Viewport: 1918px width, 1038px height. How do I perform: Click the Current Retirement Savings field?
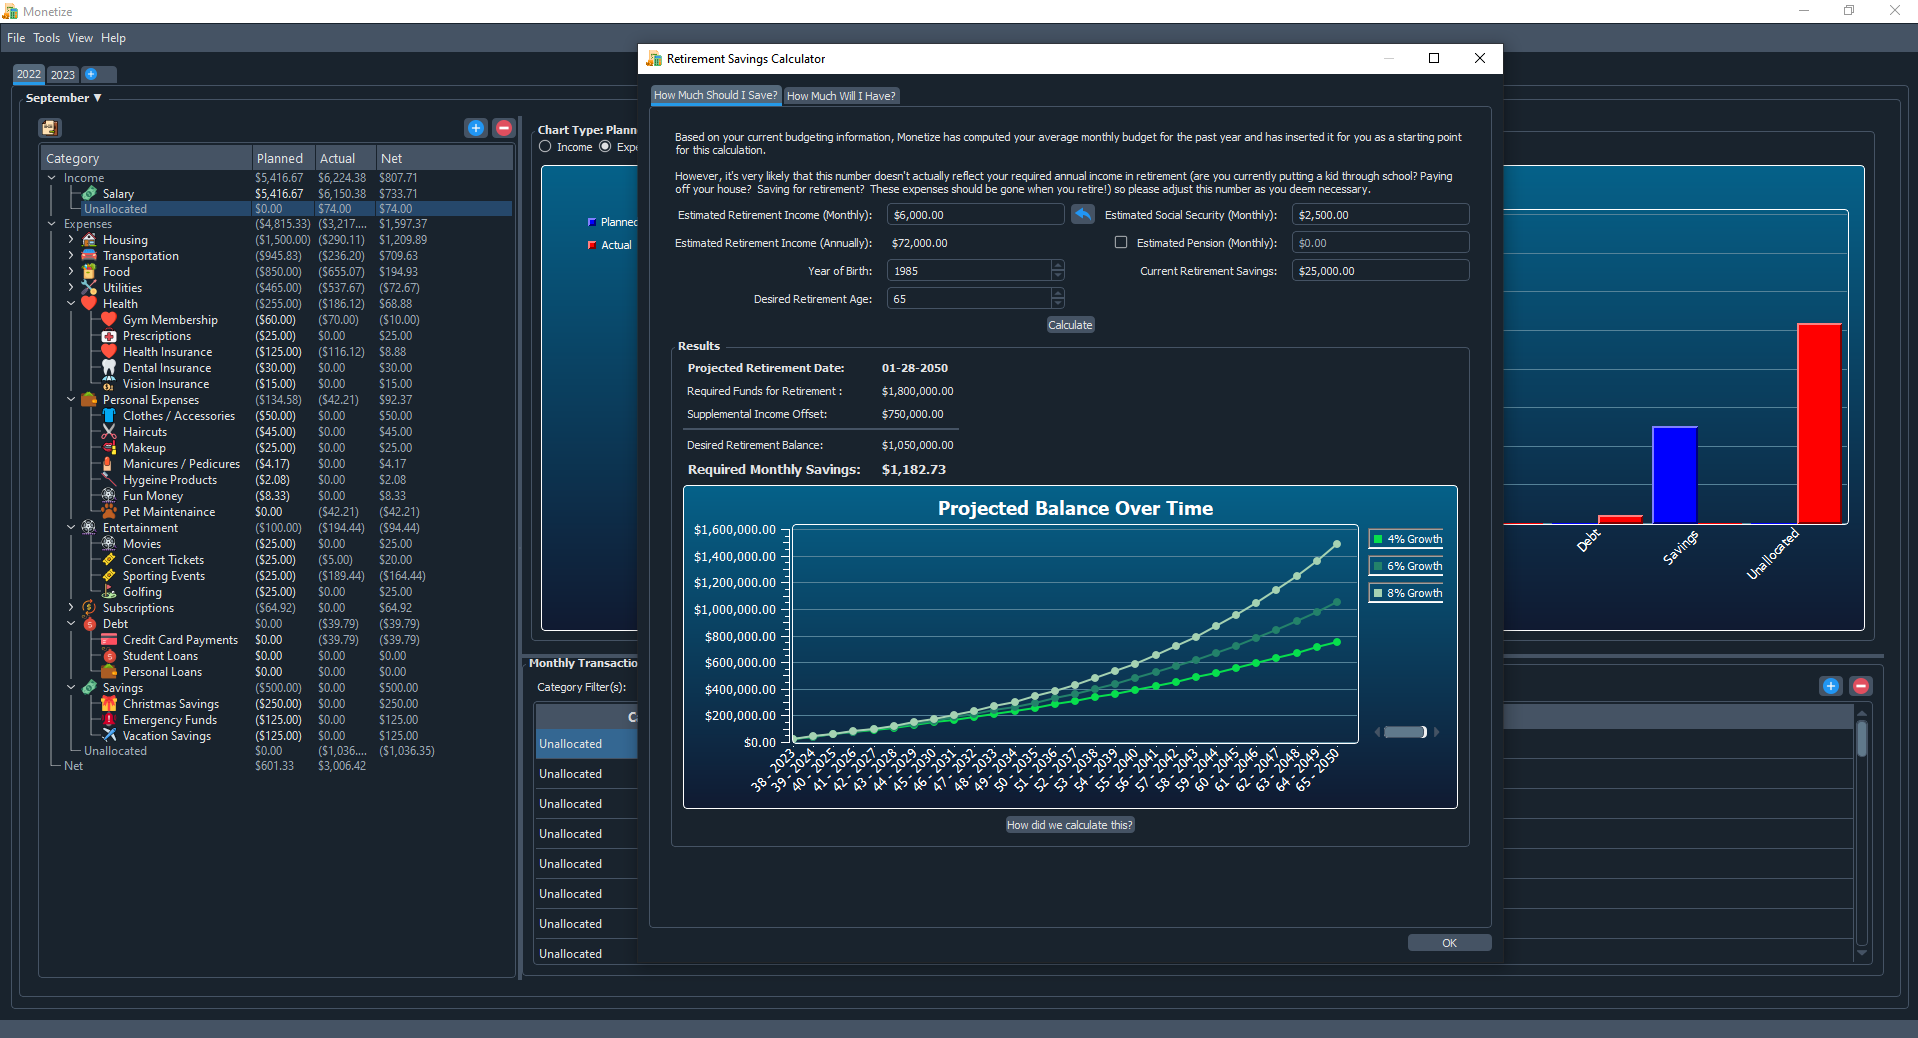click(1380, 271)
